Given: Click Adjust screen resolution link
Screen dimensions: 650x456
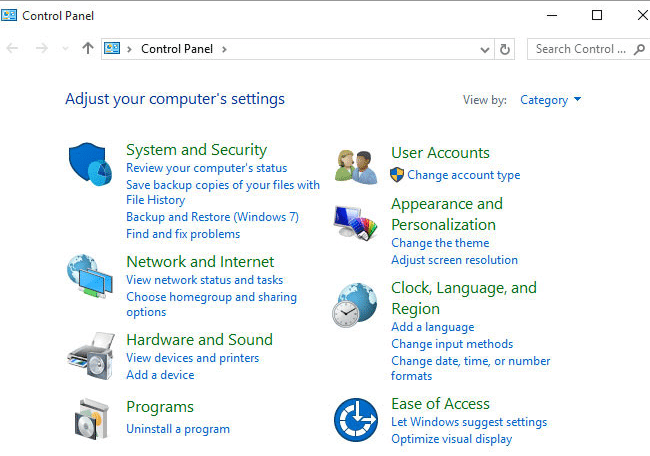Looking at the screenshot, I should pyautogui.click(x=454, y=260).
